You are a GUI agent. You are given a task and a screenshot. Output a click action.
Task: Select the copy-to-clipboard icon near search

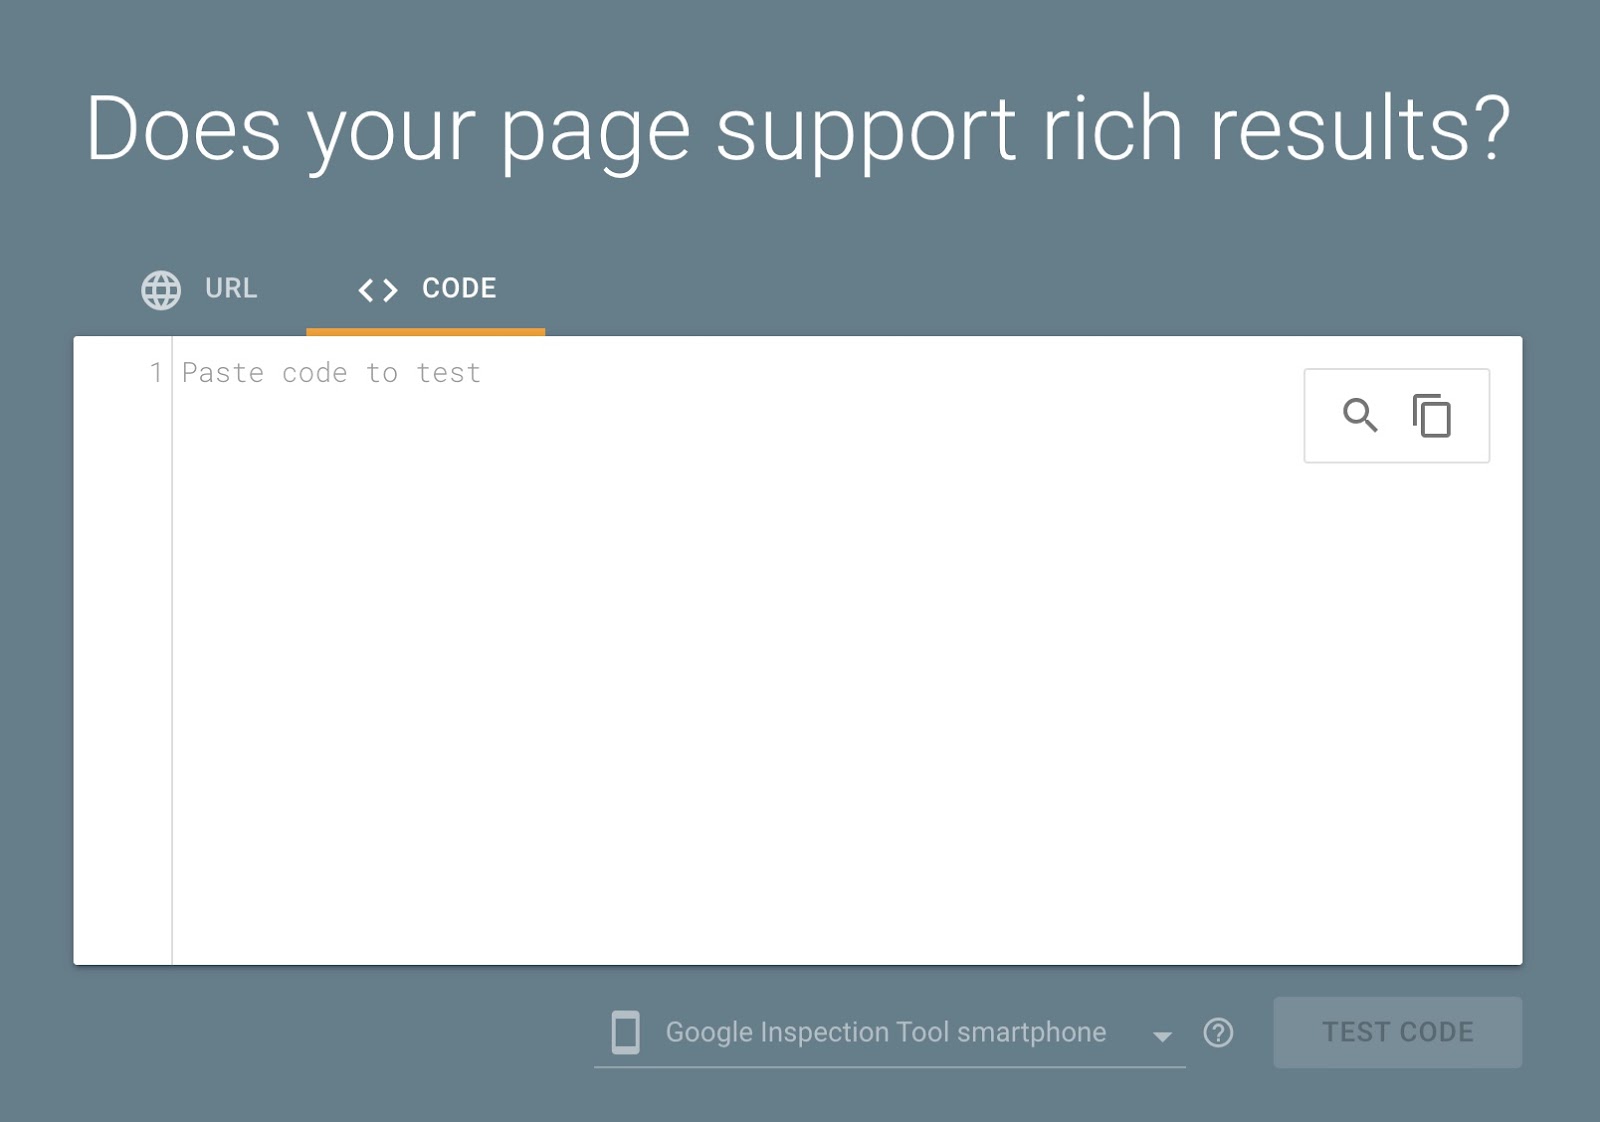tap(1431, 415)
